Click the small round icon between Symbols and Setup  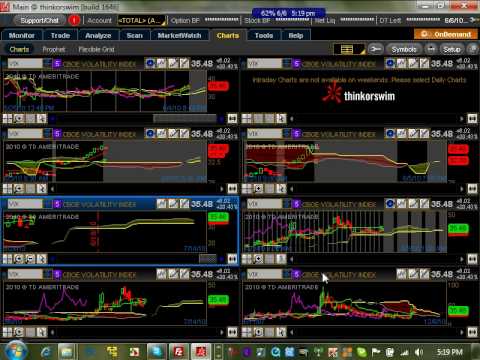(x=431, y=49)
